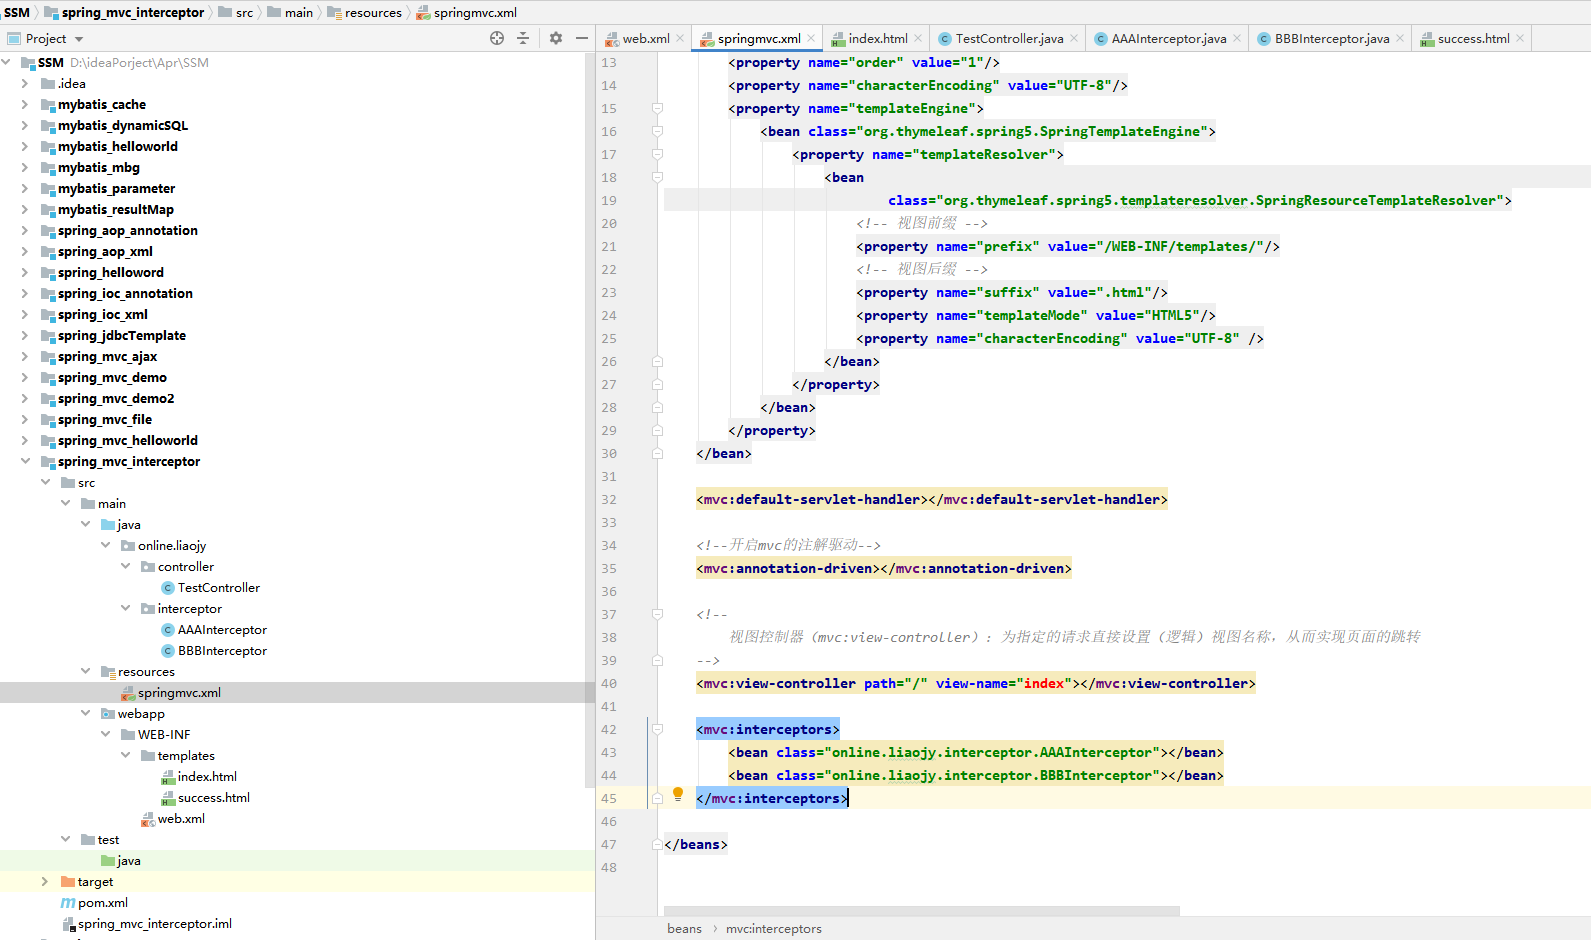Select the spring_jdbcTemplate module
The image size is (1591, 940).
click(x=122, y=336)
